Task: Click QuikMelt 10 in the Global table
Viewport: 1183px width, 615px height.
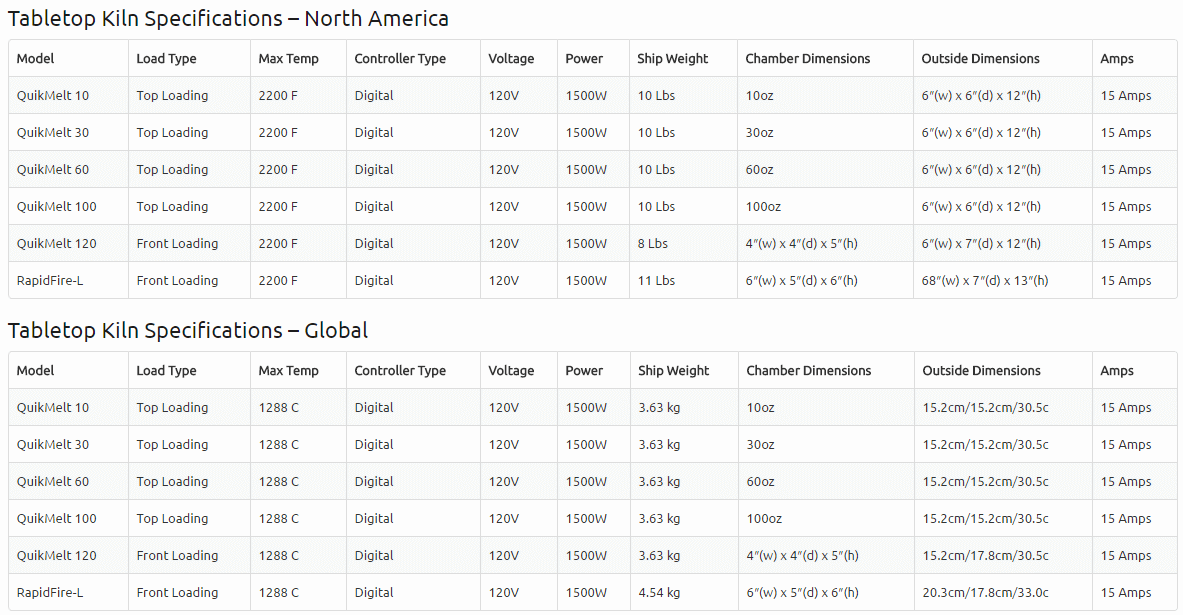Action: (x=53, y=407)
